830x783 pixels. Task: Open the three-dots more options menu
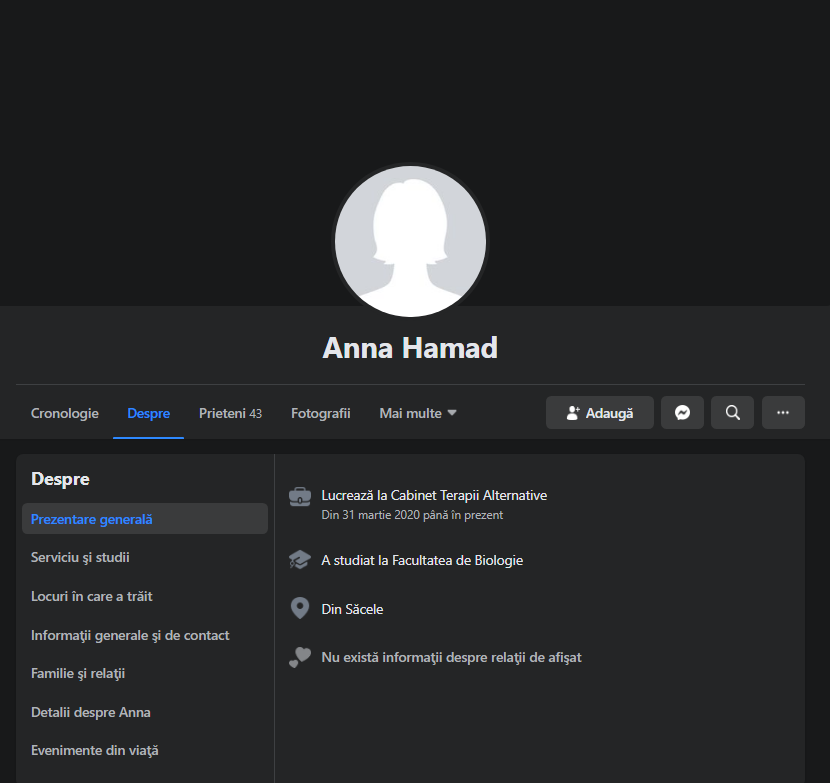[x=783, y=412]
